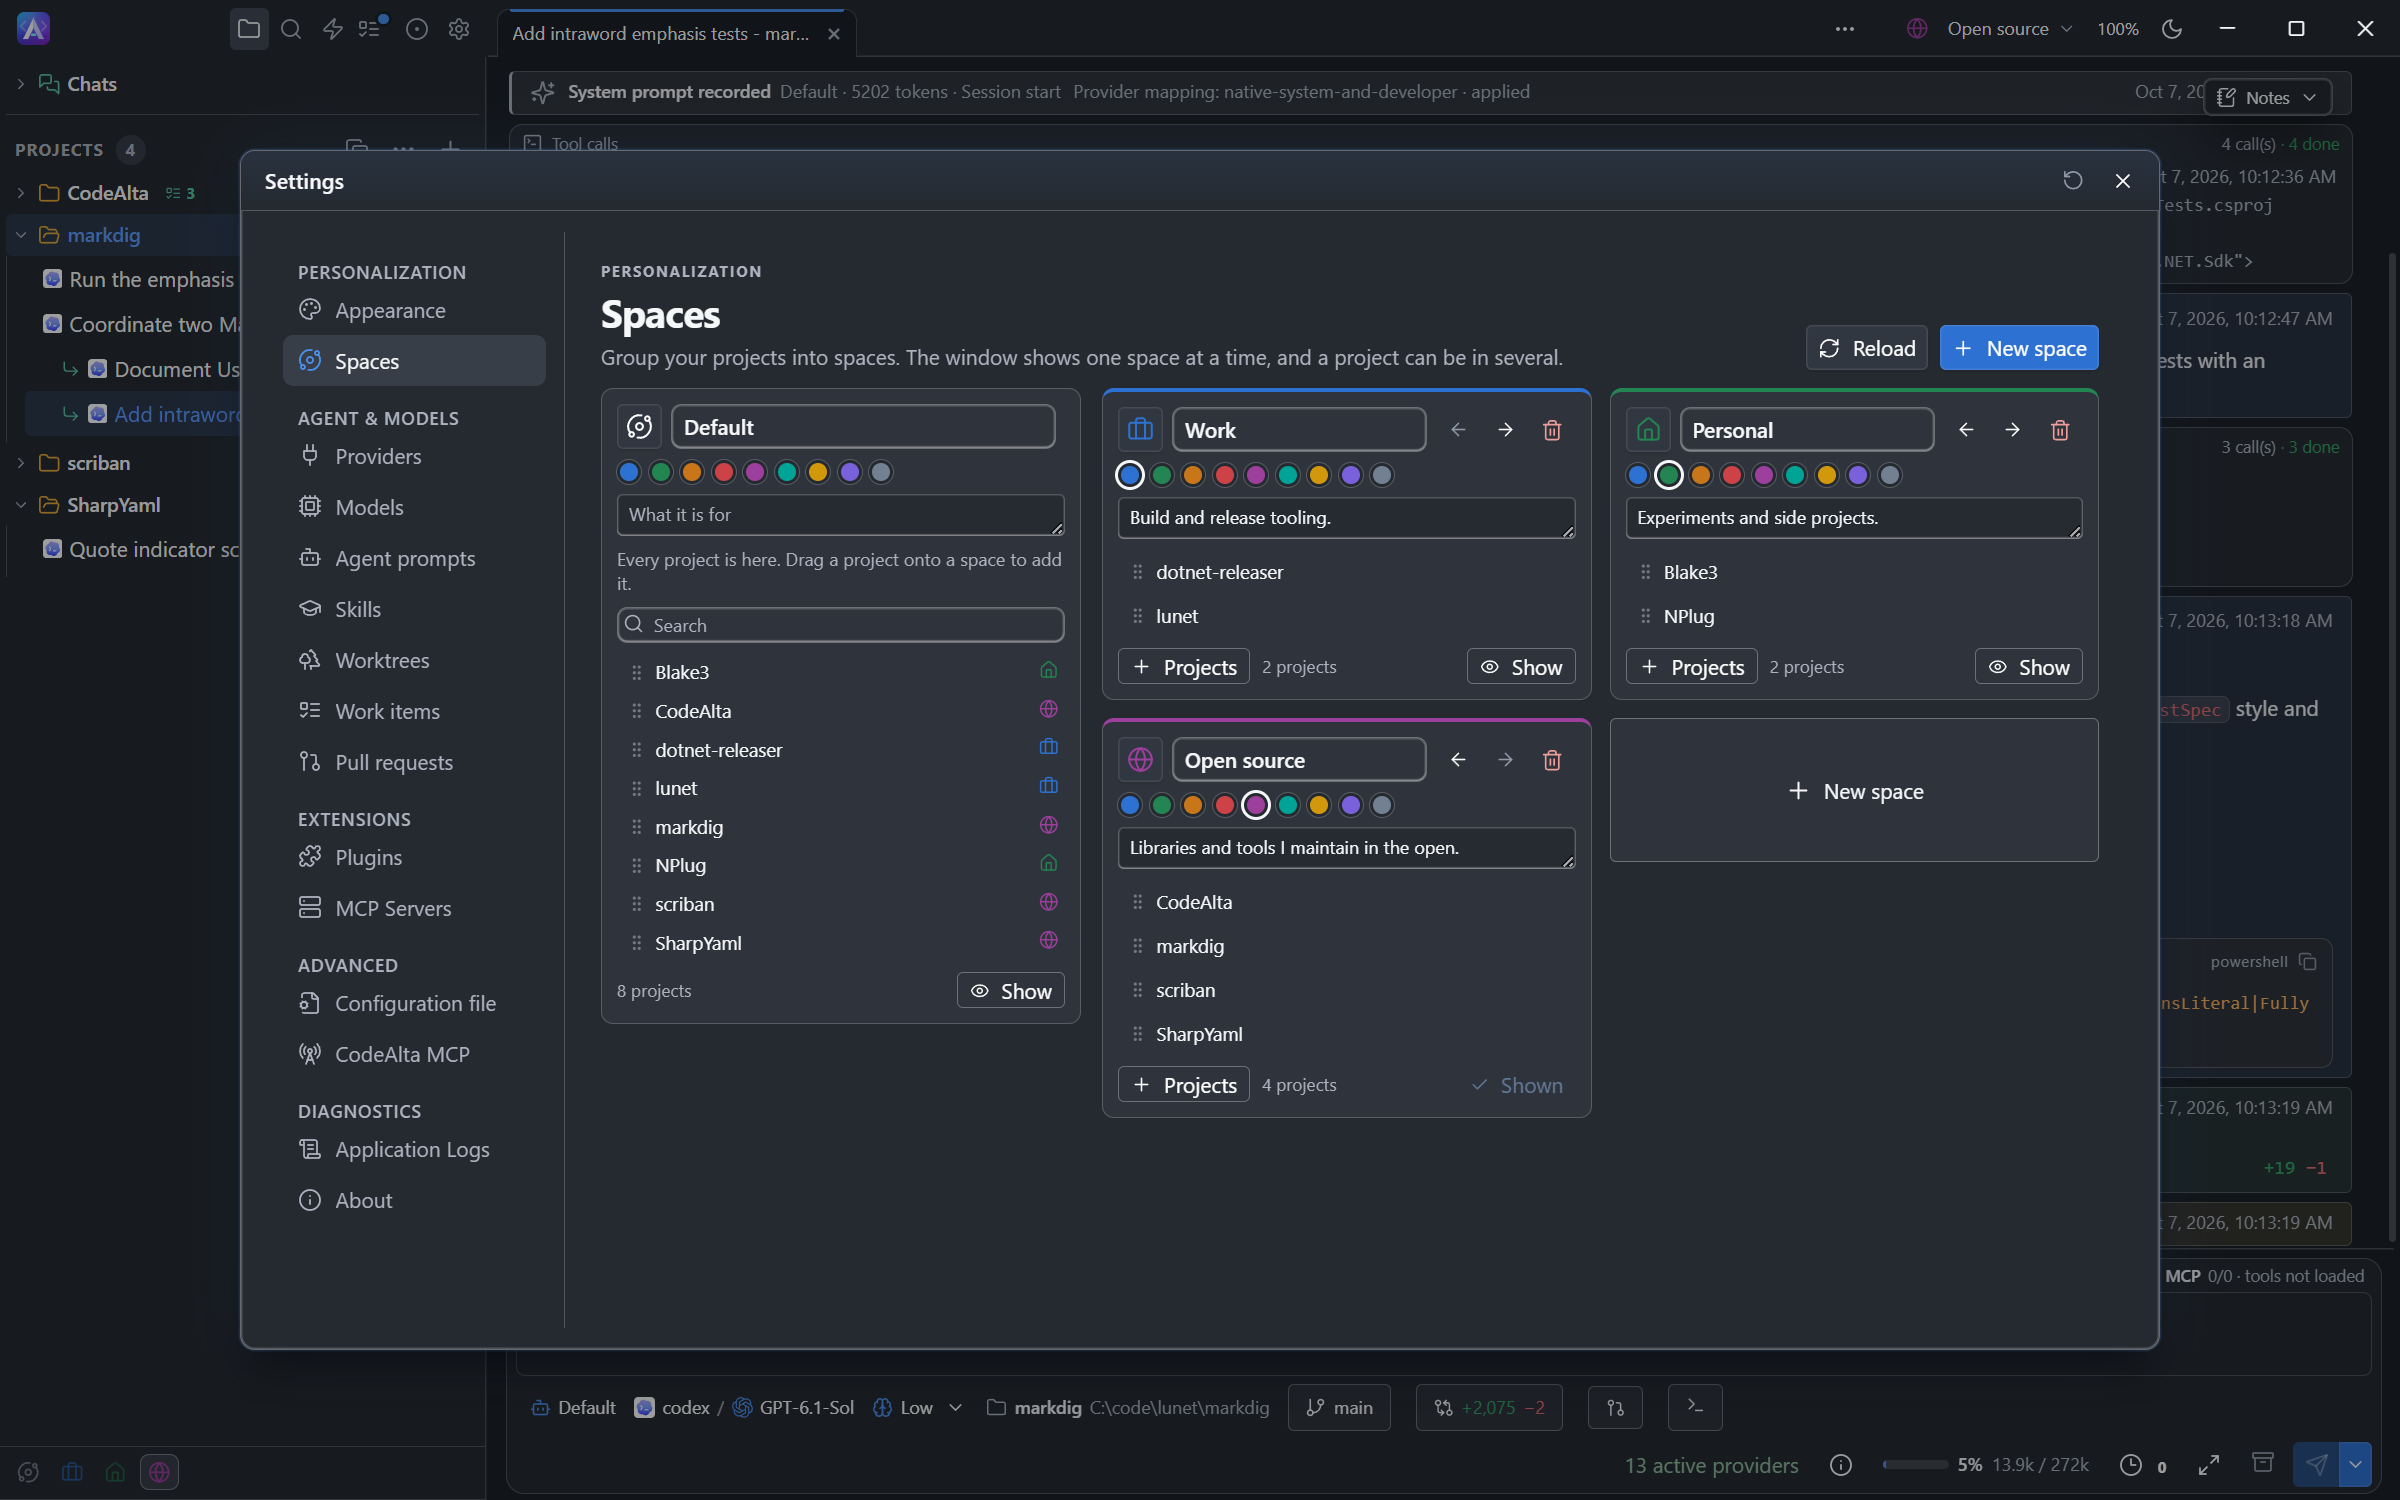Image resolution: width=2400 pixels, height=1500 pixels.
Task: Move the Personal space left with arrow
Action: click(x=1966, y=430)
